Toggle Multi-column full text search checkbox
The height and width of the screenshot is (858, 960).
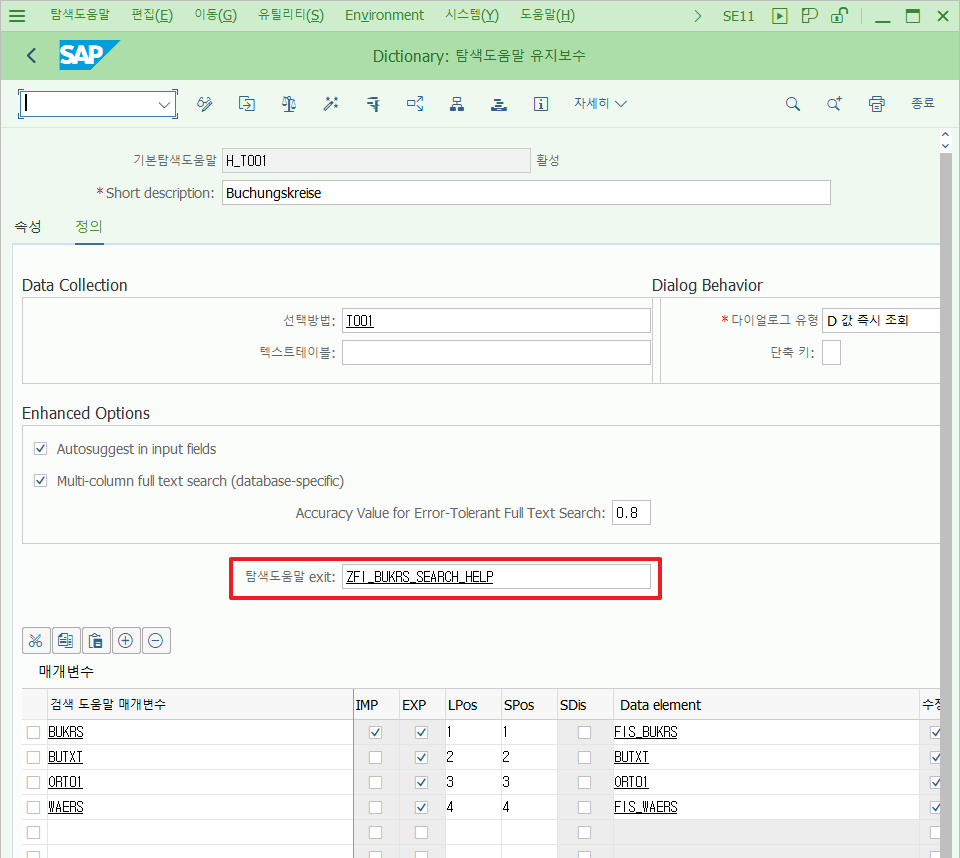[40, 481]
